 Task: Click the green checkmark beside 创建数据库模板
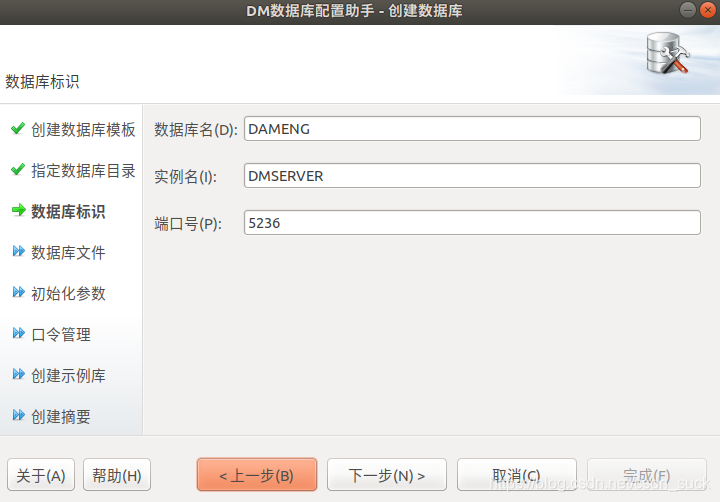click(18, 129)
